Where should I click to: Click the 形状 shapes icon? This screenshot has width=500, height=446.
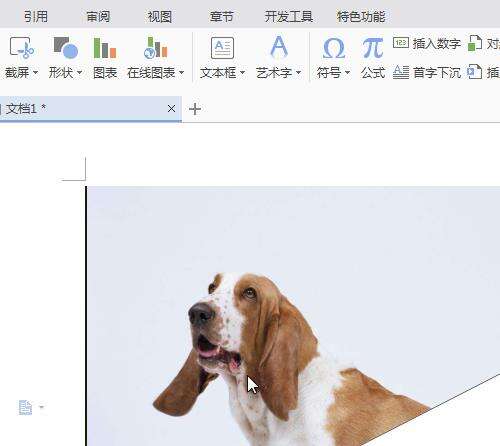pyautogui.click(x=66, y=48)
